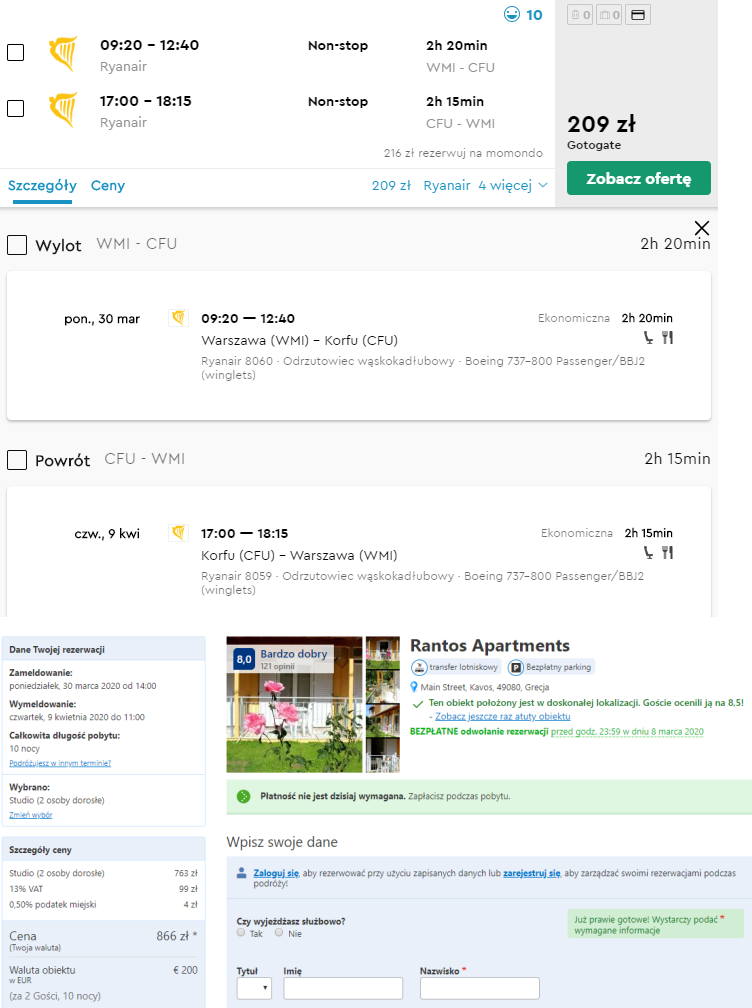Check the Wylot WMI - CFU checkbox
This screenshot has width=752, height=1008.
tap(17, 245)
